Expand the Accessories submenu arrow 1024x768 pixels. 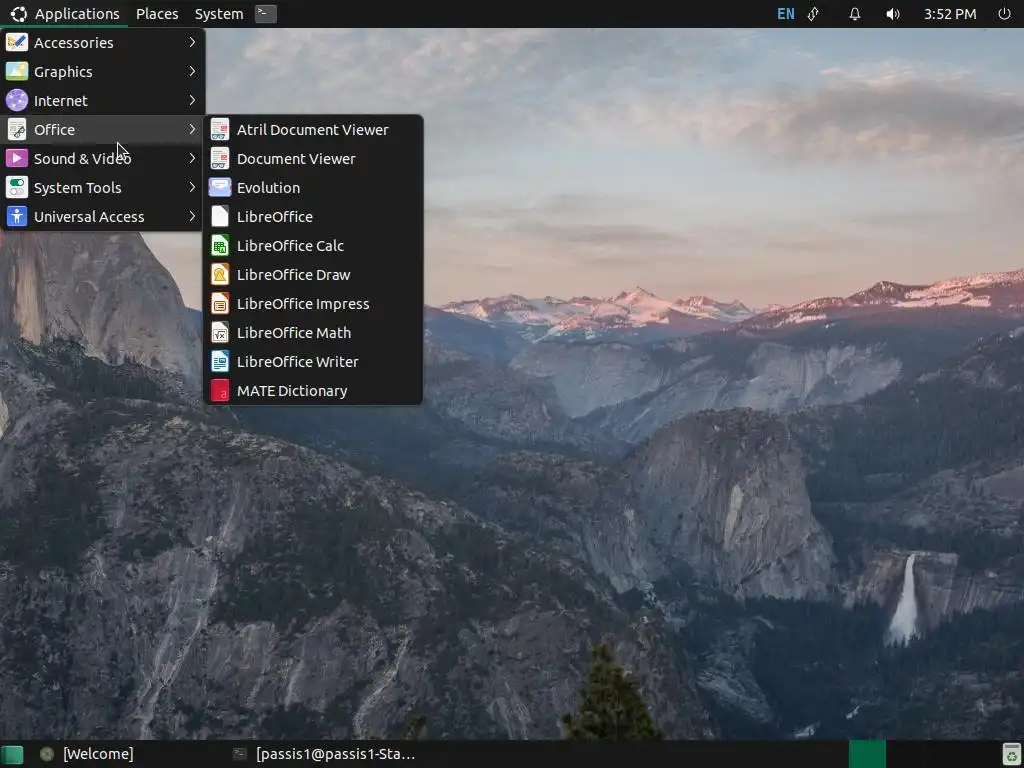192,42
